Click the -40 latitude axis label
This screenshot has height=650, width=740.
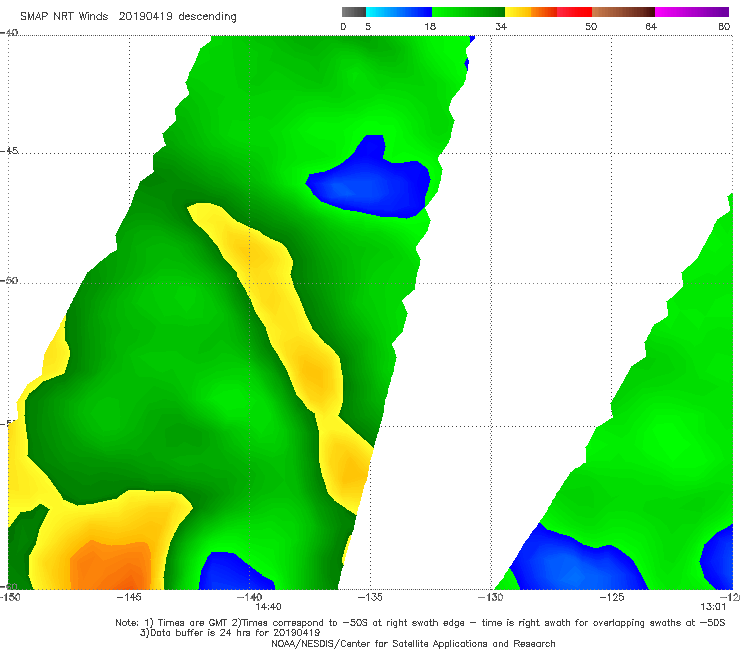[9, 33]
